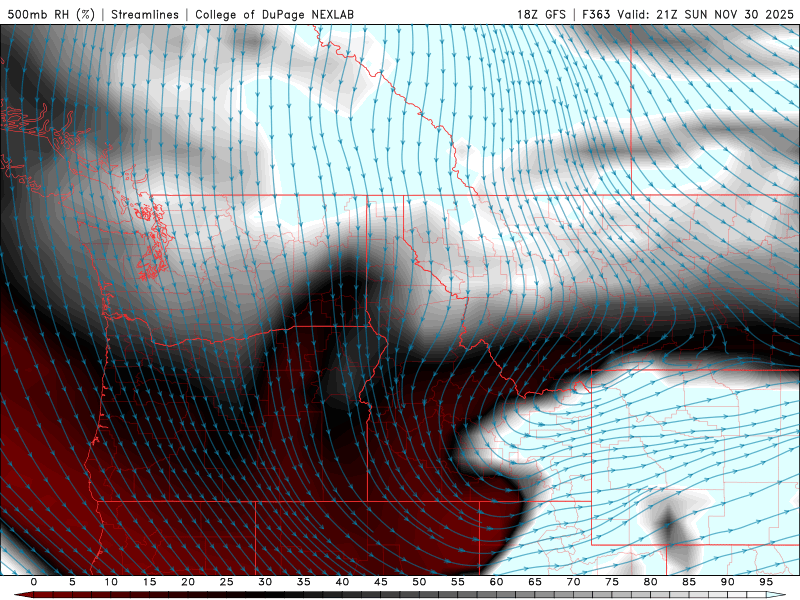The height and width of the screenshot is (600, 800).
Task: Select the '55' label on the color scale
Action: 458,582
